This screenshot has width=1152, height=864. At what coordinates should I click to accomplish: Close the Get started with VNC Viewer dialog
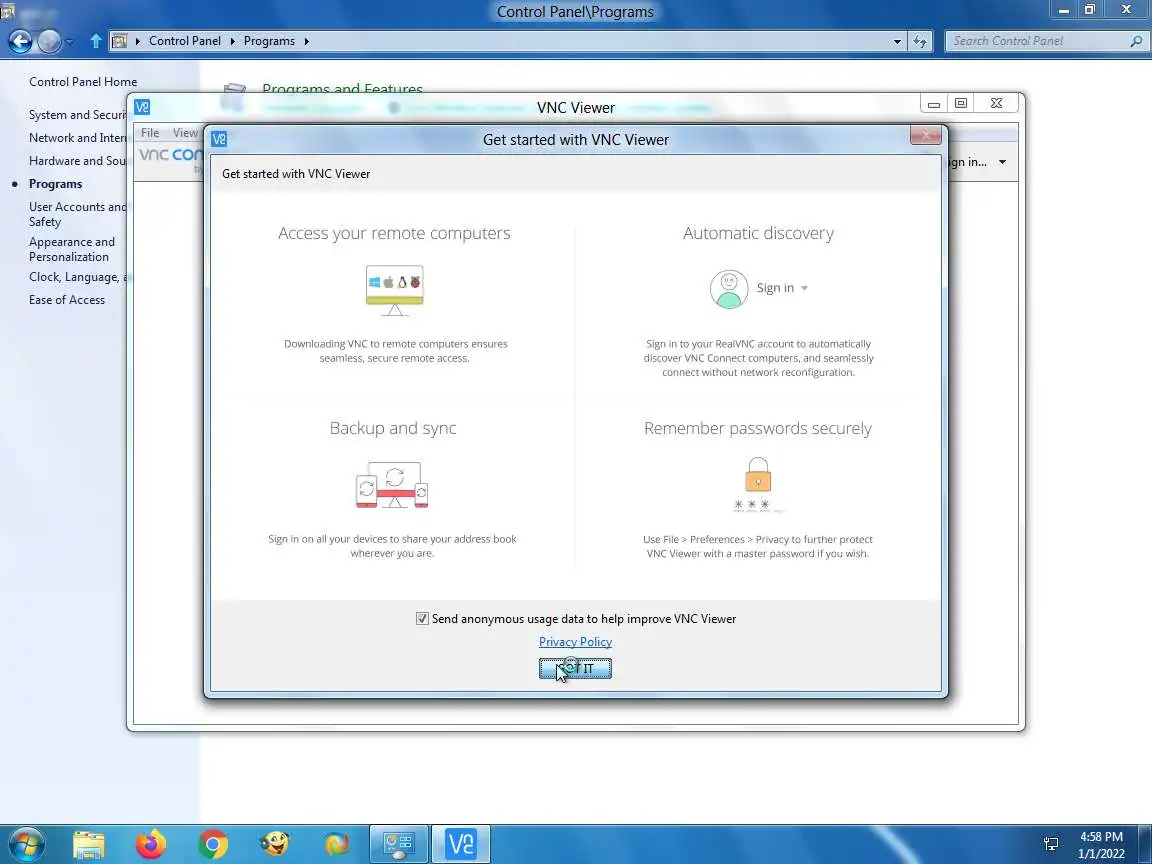(926, 135)
